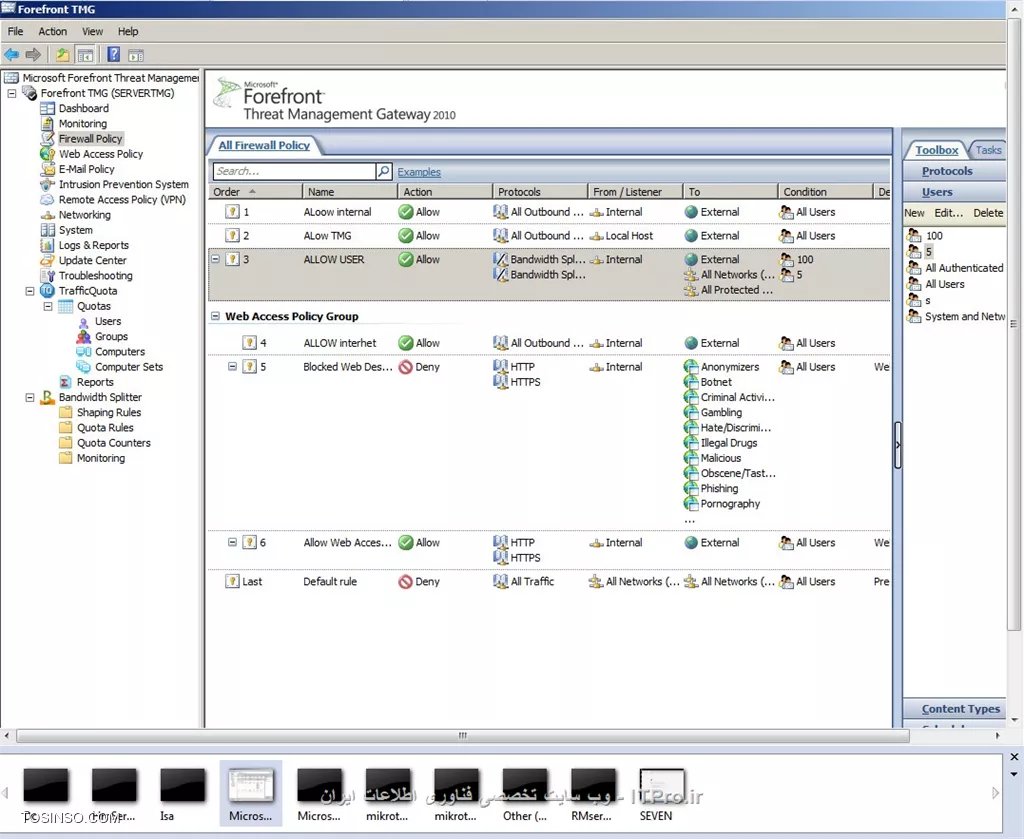Switch to the Toolbox tab
This screenshot has height=839, width=1024.
[936, 150]
